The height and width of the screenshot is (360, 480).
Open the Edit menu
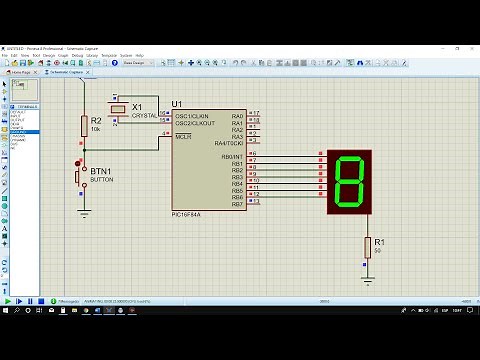[14, 55]
